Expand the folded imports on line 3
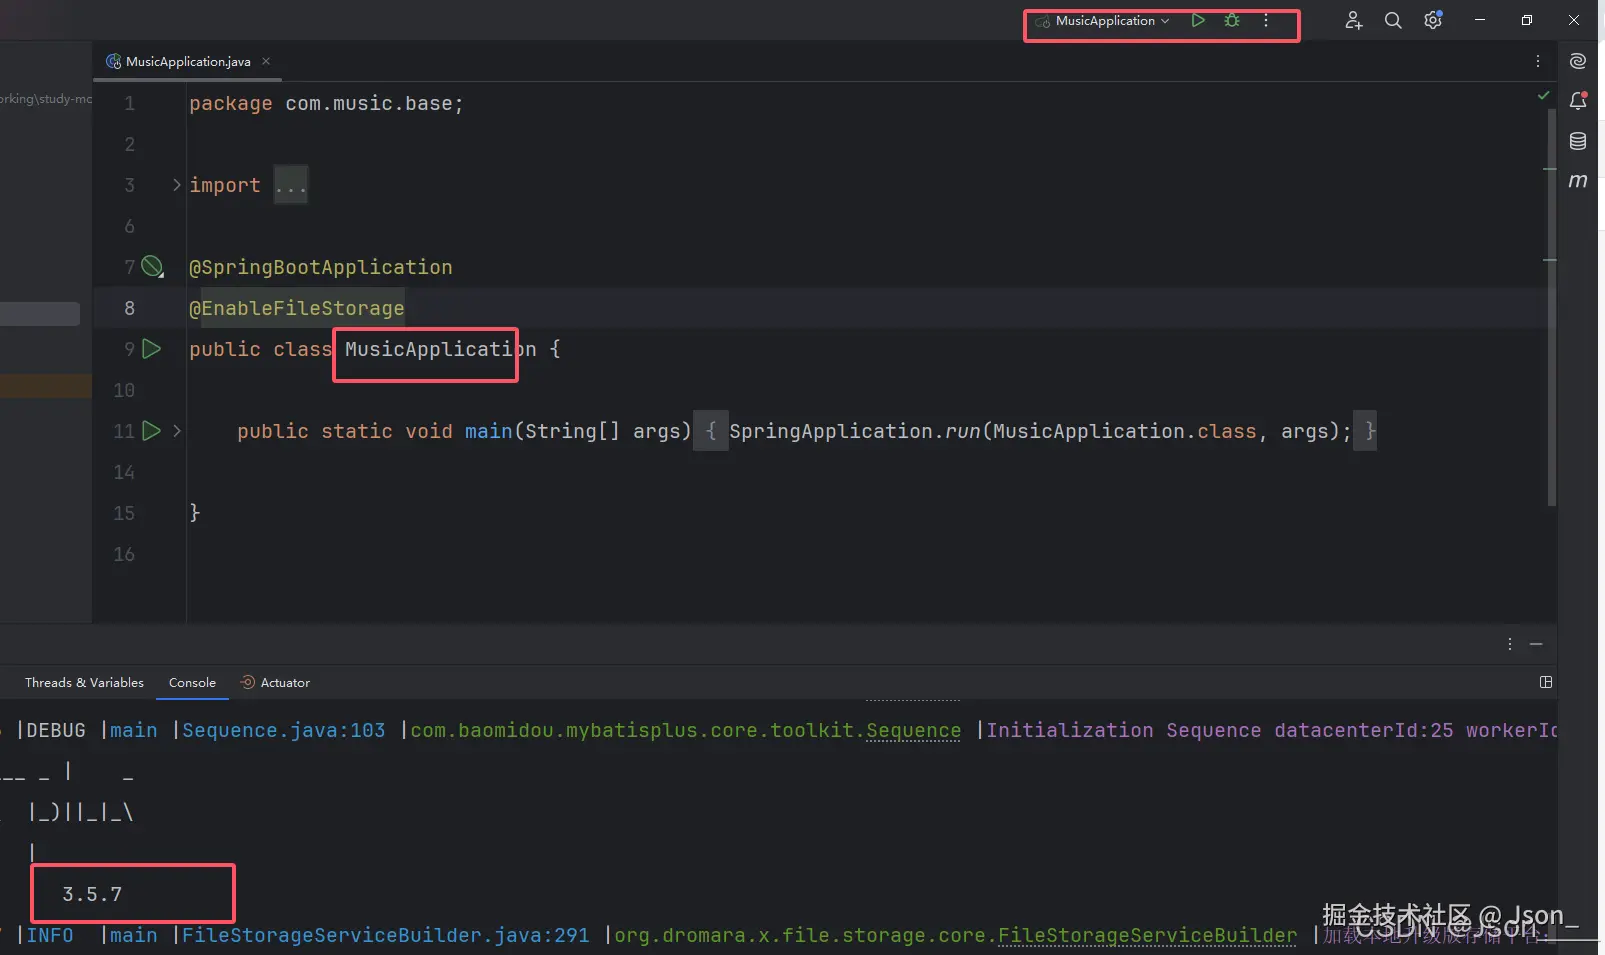The width and height of the screenshot is (1605, 955). [177, 185]
